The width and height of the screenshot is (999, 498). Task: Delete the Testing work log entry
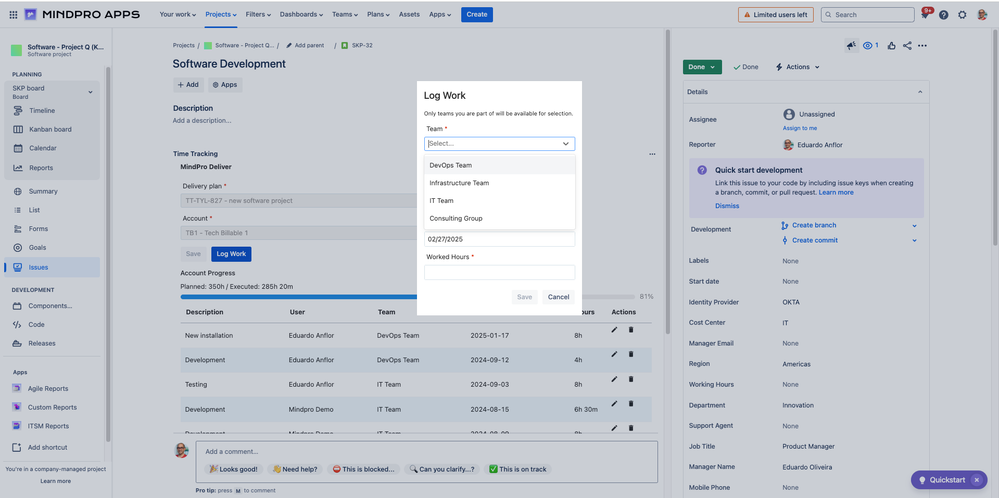(x=631, y=379)
